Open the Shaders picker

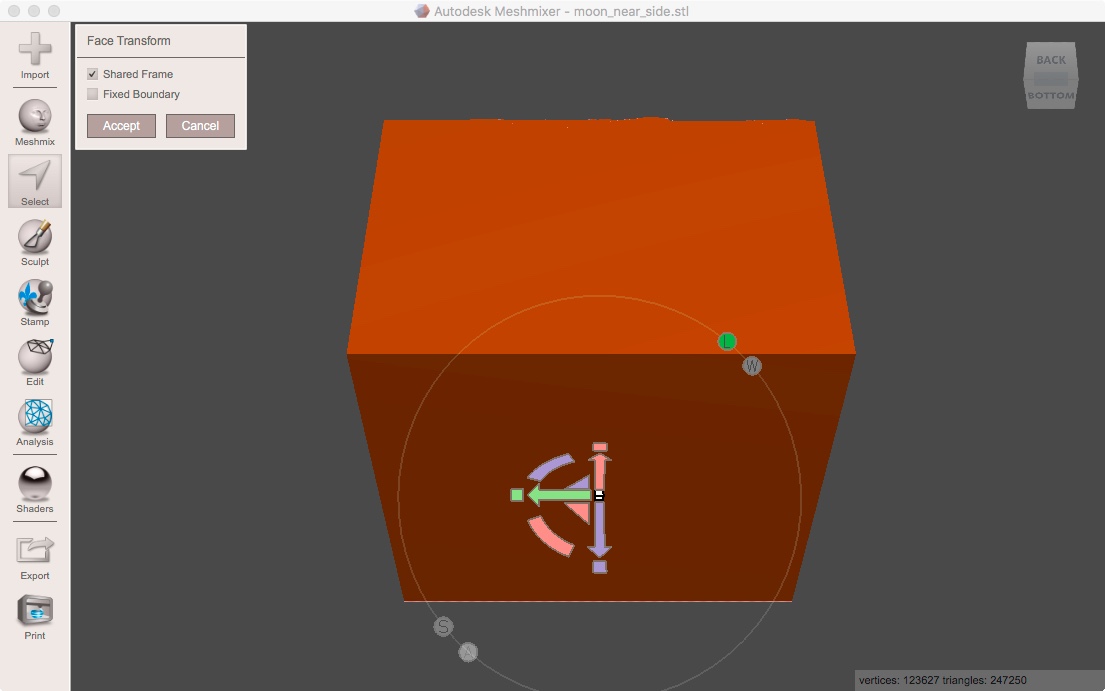pyautogui.click(x=34, y=483)
